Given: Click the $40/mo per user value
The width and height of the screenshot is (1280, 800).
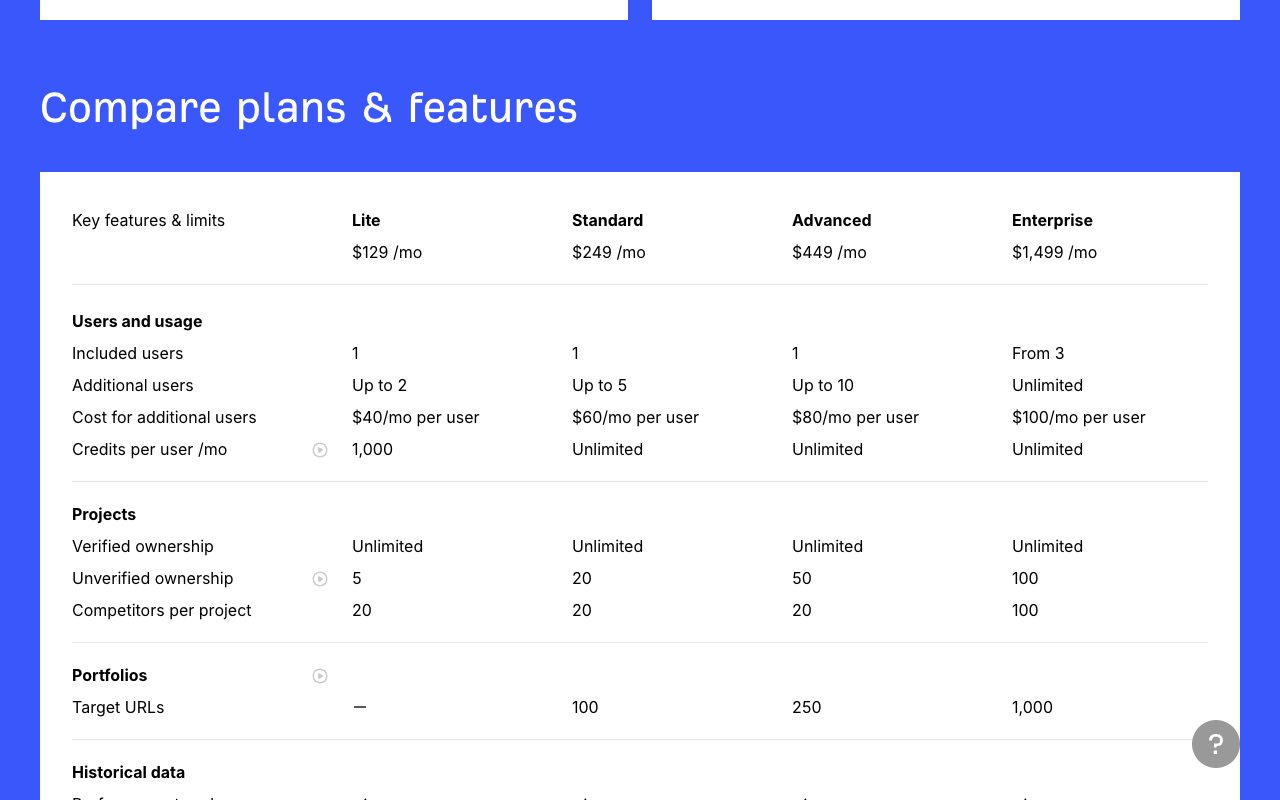Looking at the screenshot, I should (x=415, y=417).
